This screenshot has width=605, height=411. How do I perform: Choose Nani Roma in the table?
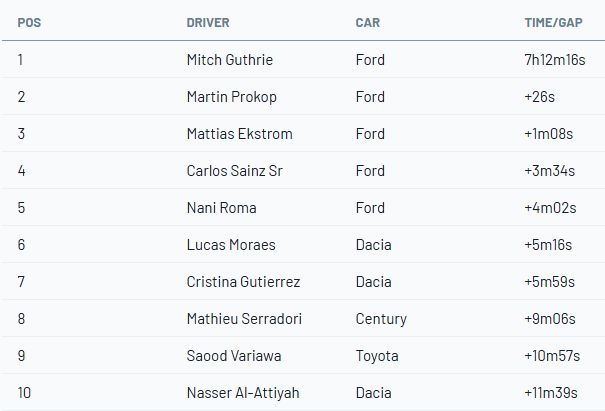coord(221,208)
